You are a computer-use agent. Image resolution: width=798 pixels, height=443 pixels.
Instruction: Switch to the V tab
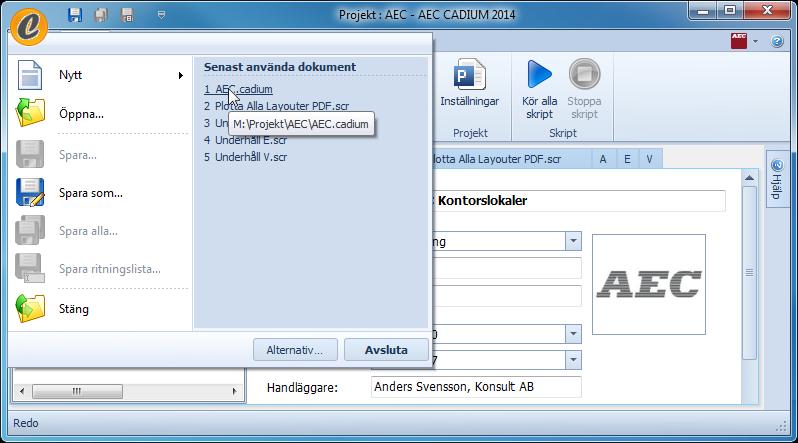[649, 159]
